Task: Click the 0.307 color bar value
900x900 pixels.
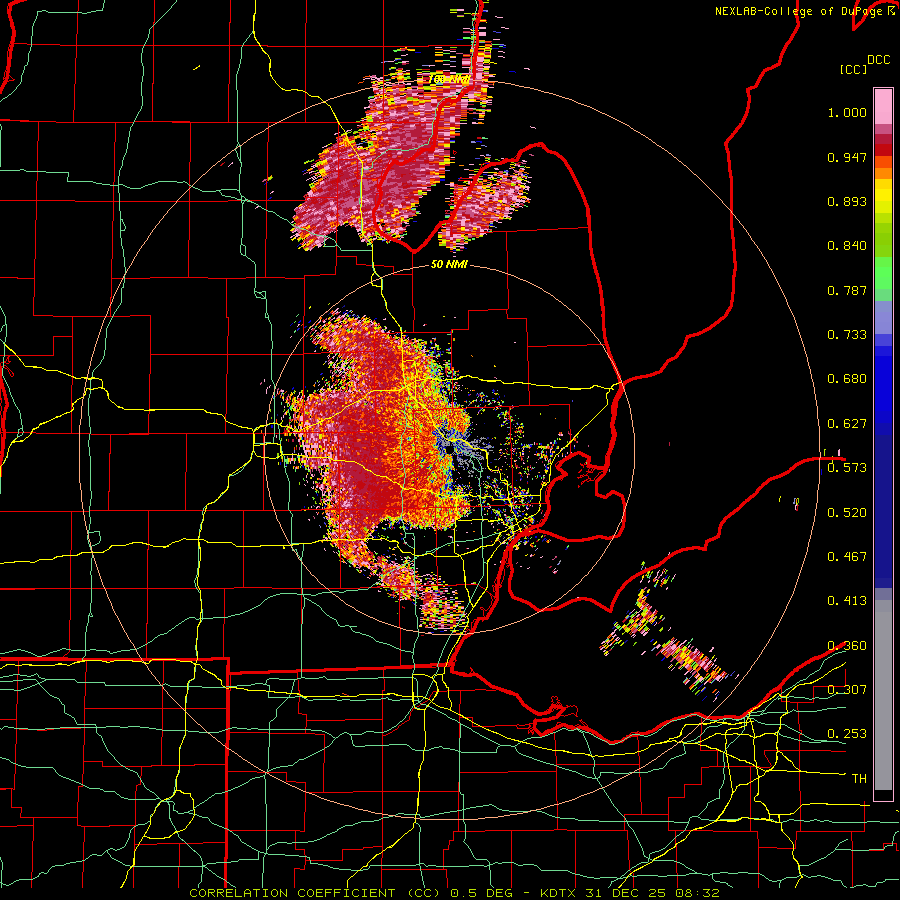Action: point(847,689)
